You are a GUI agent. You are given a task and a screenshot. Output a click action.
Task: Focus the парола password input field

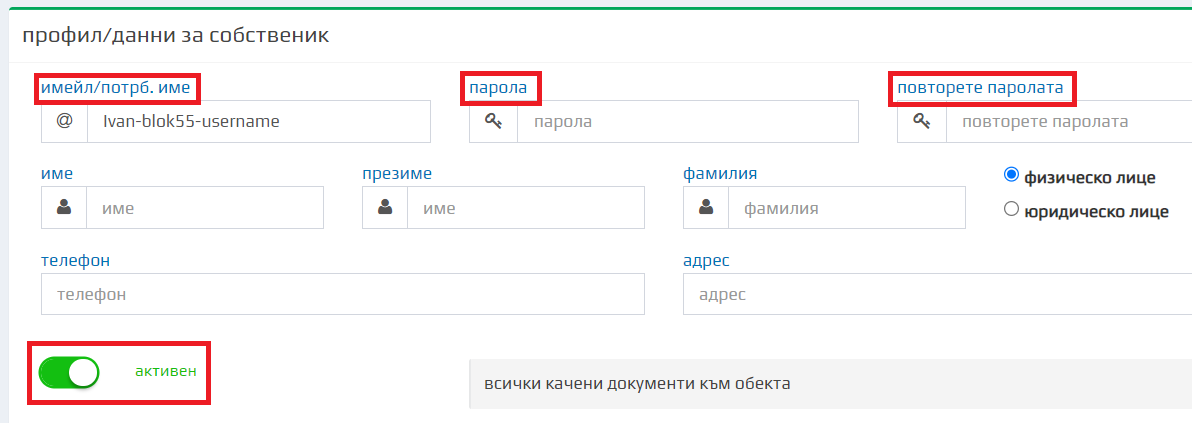[686, 122]
